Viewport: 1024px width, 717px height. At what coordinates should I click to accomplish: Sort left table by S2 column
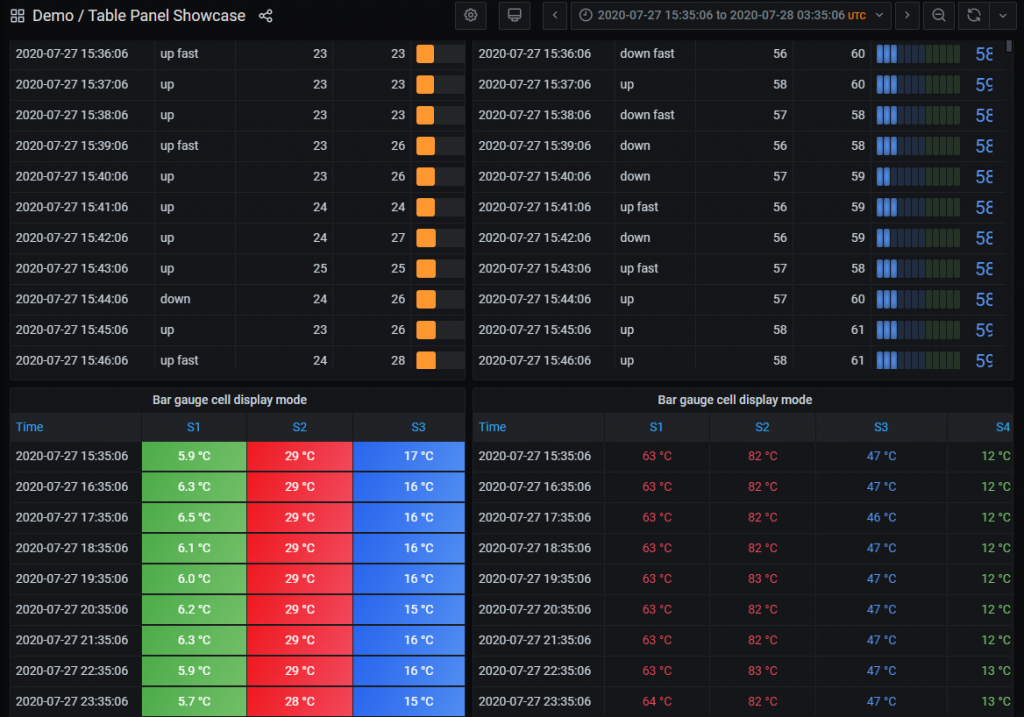(299, 427)
